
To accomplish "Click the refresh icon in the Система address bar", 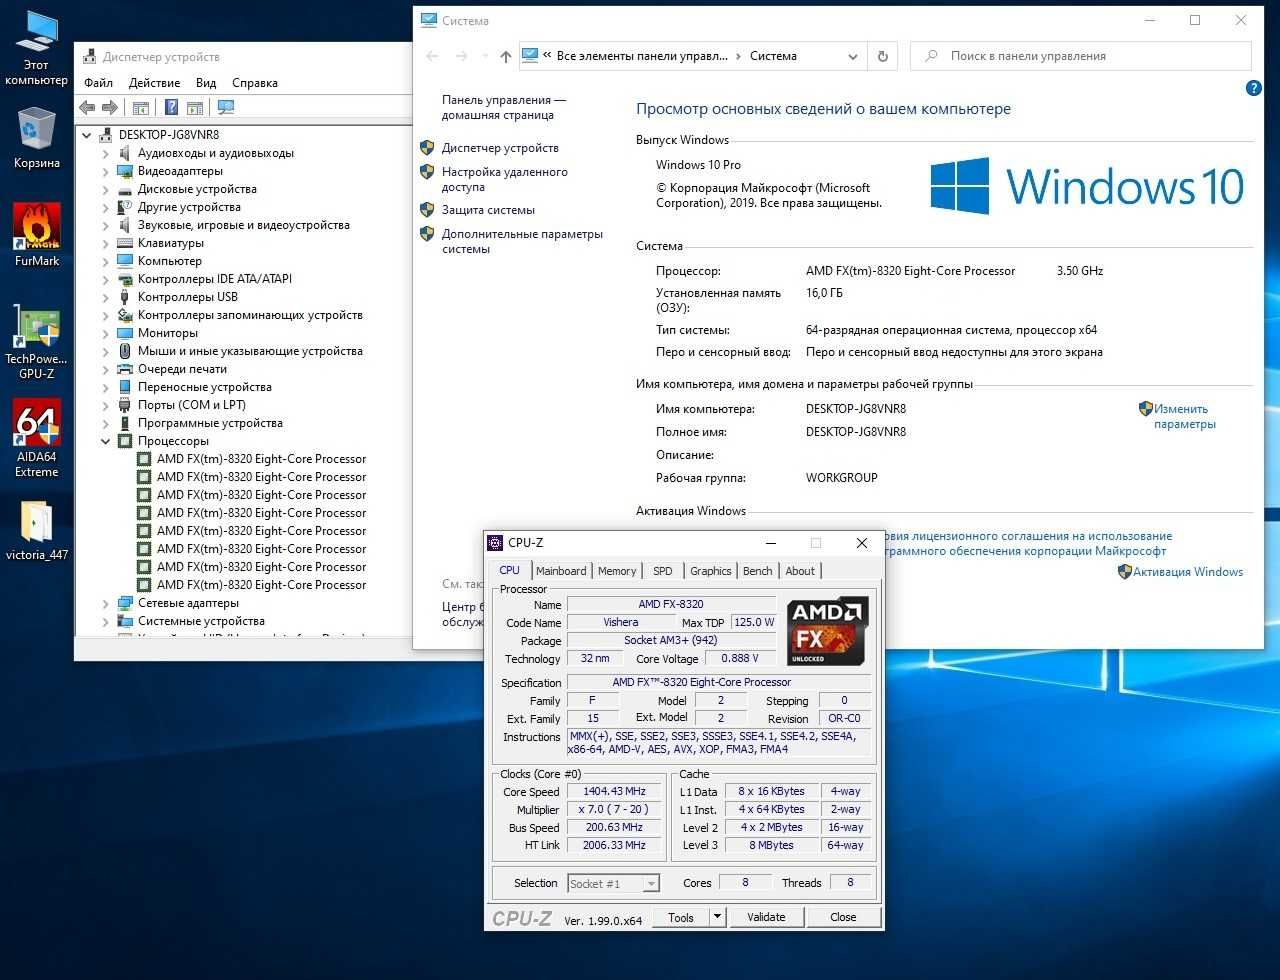I will [883, 57].
